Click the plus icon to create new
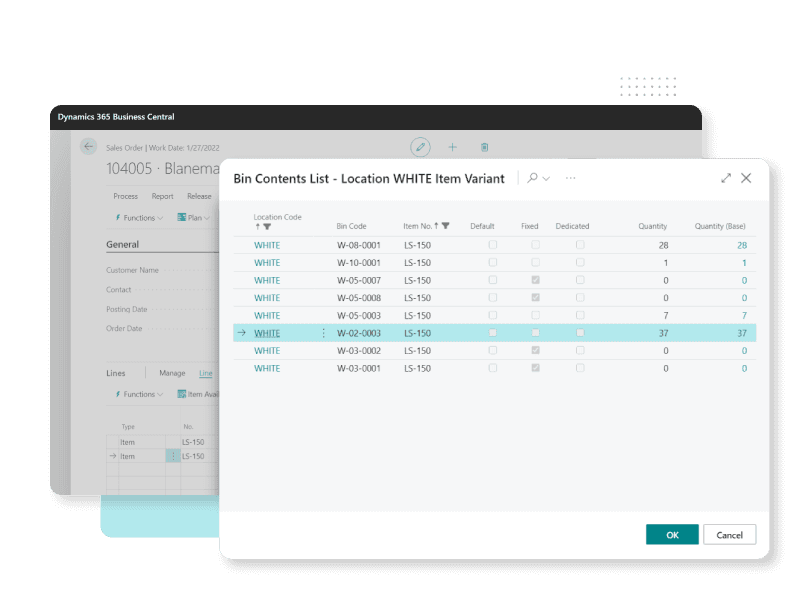This screenshot has width=800, height=600. [452, 147]
